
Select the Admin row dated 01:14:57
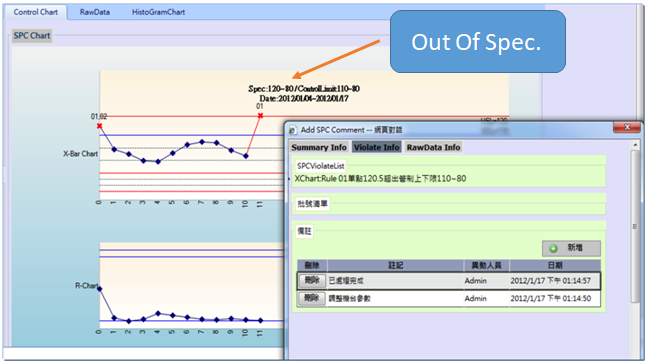(449, 281)
